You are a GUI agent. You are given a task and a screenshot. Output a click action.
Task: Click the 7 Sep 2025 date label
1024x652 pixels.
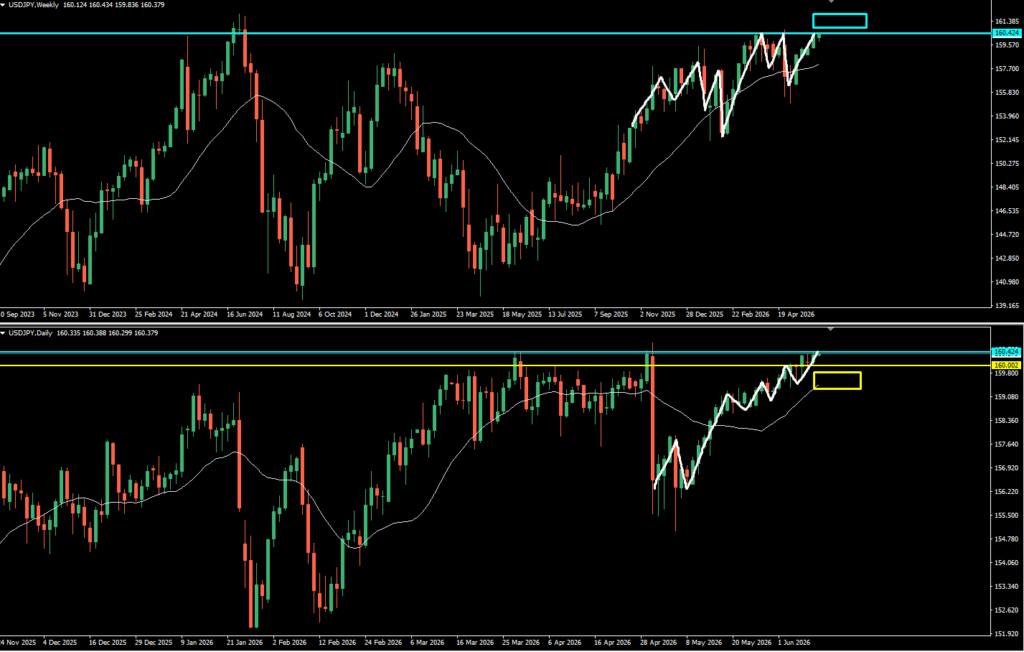[611, 314]
